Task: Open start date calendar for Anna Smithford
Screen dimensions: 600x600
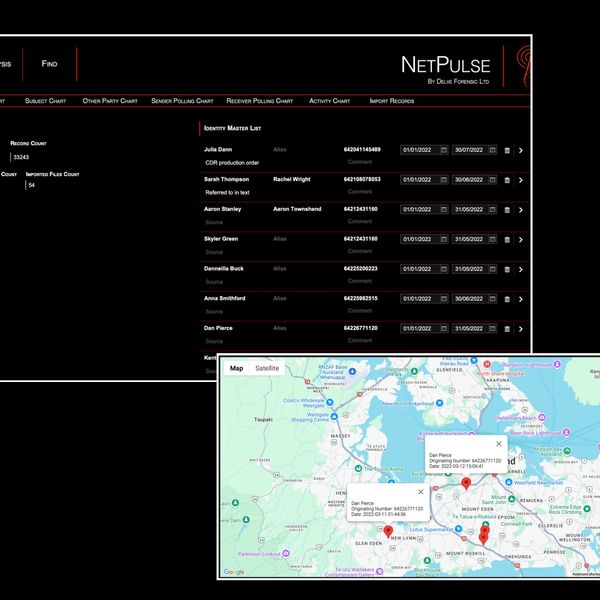Action: pyautogui.click(x=443, y=299)
